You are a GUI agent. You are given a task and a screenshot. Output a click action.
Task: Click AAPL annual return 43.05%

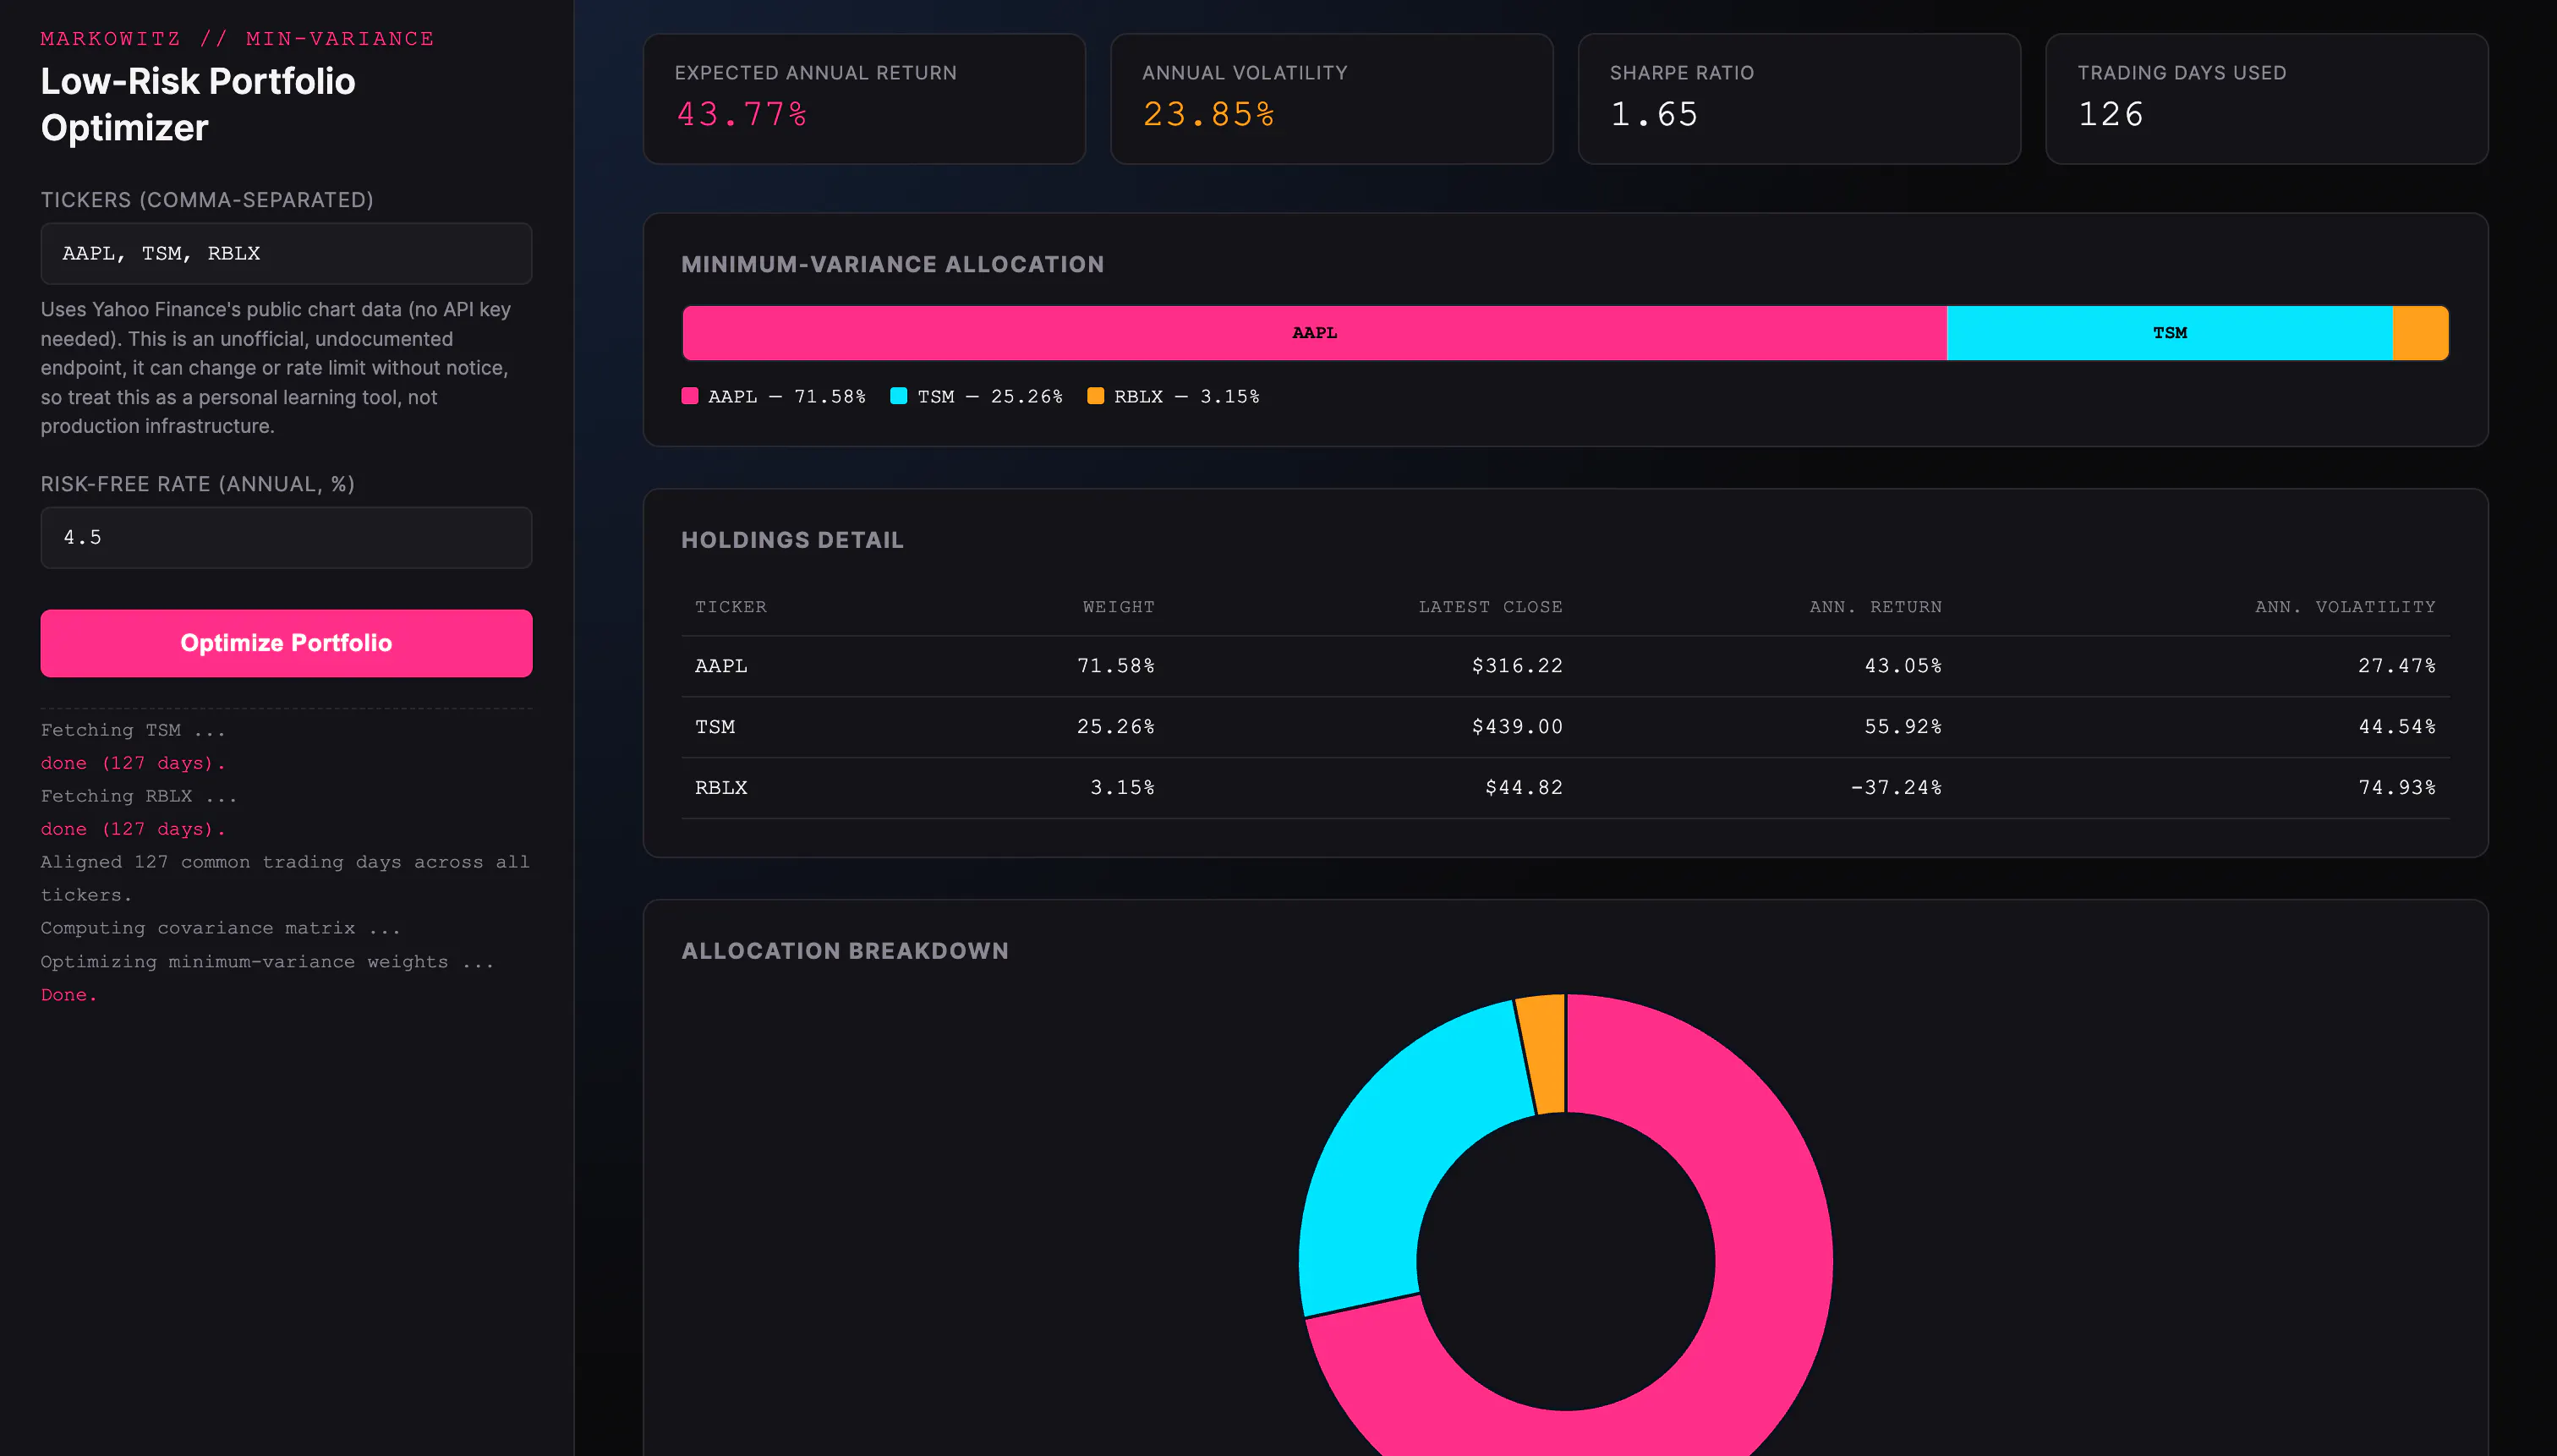(x=1903, y=666)
